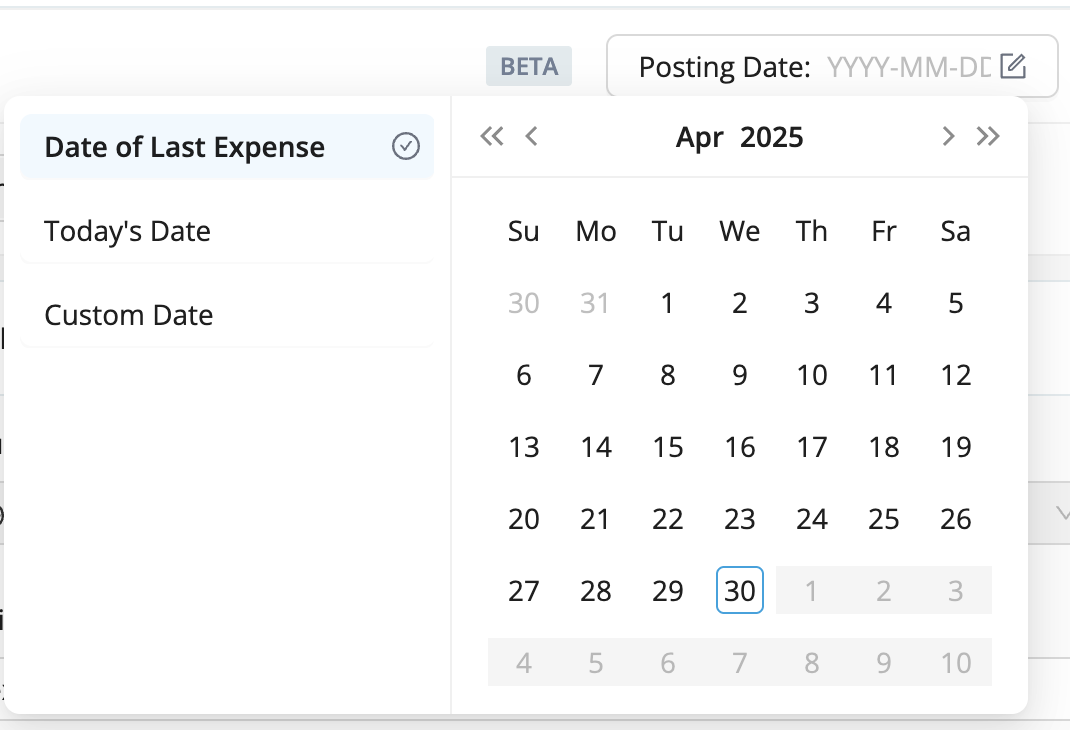Image resolution: width=1070 pixels, height=730 pixels.
Task: Pick April 15 on the calendar
Action: (668, 447)
